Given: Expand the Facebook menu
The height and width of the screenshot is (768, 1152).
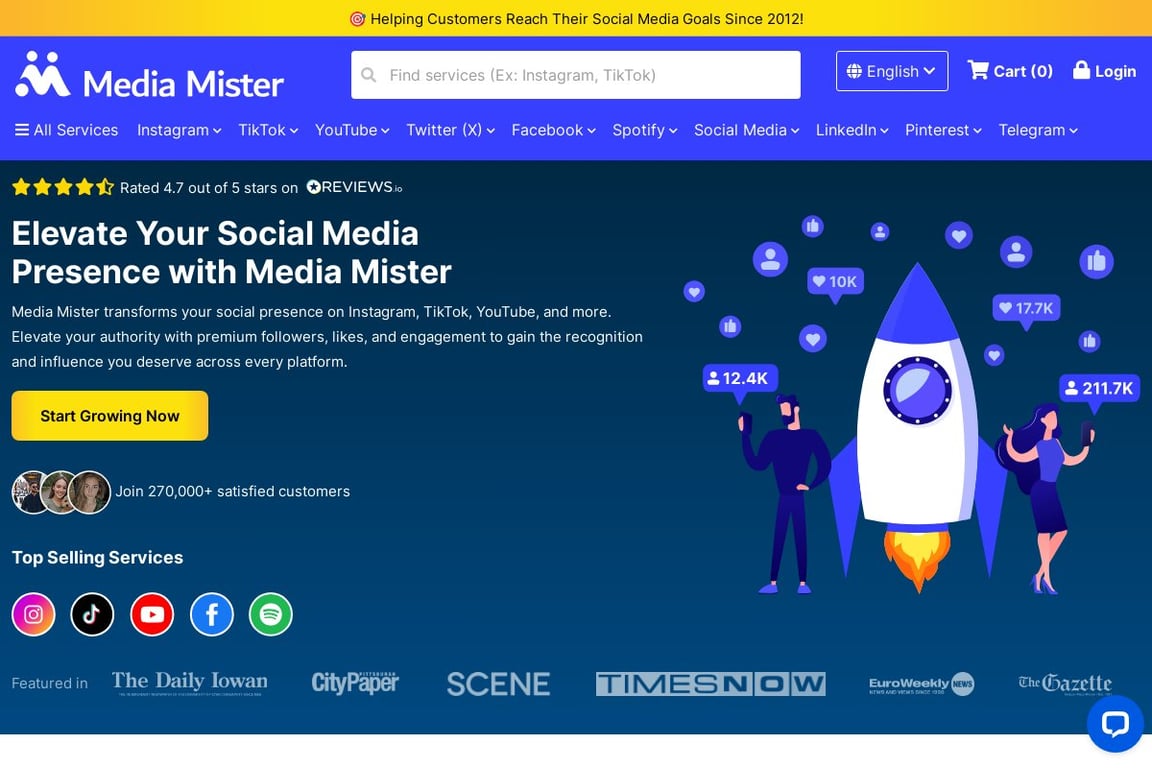Looking at the screenshot, I should tap(553, 130).
